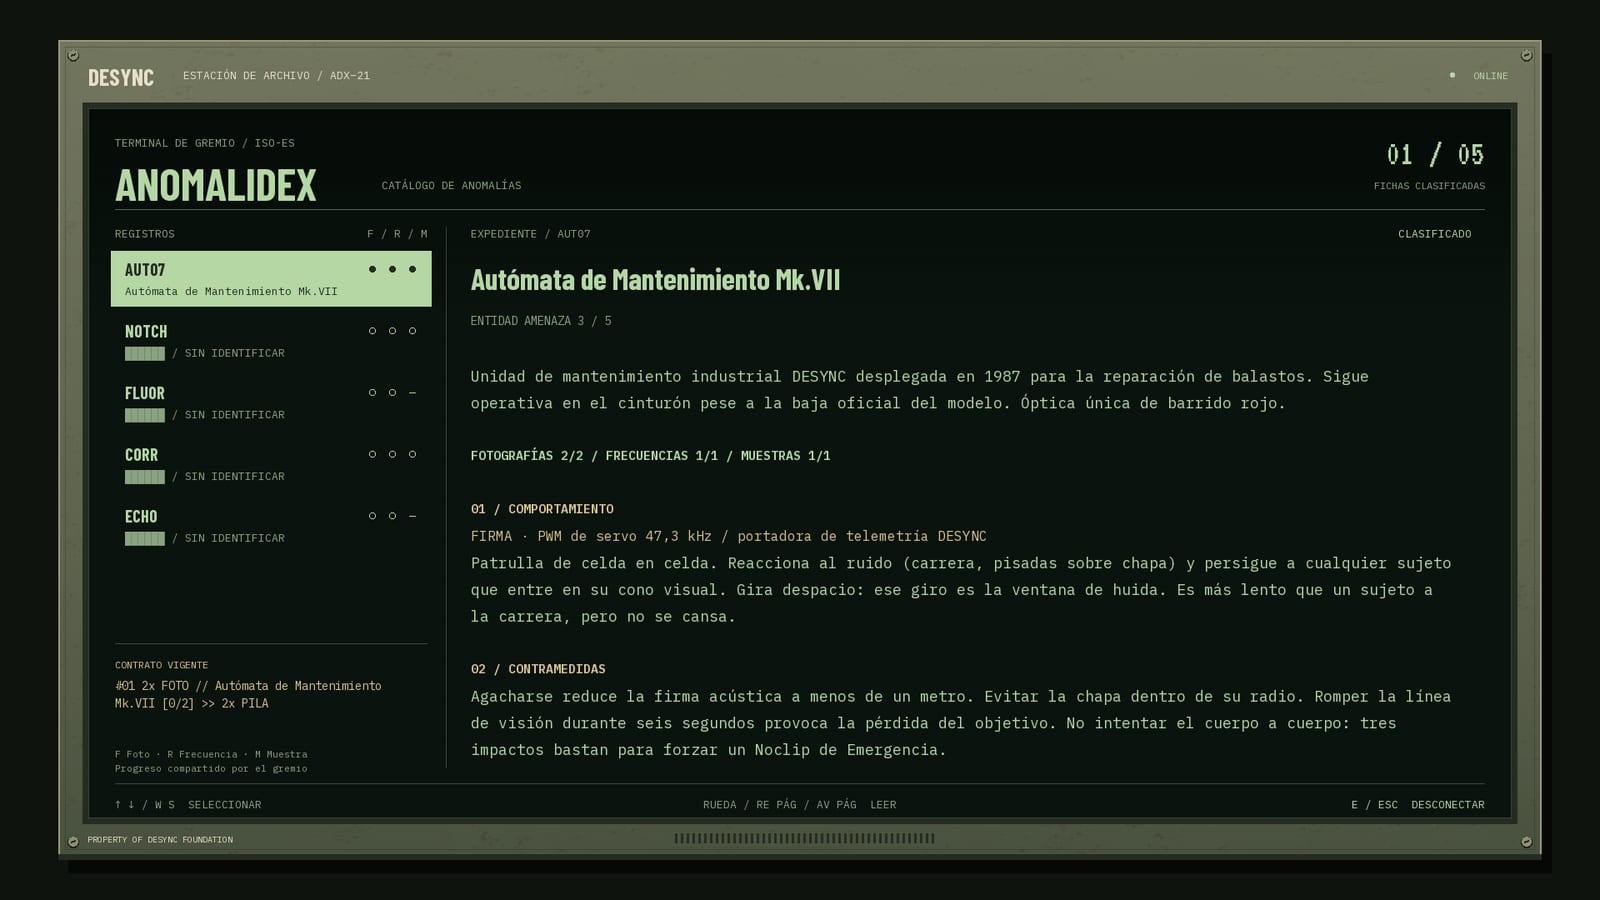1600x900 pixels.
Task: Click the ANOMALIDEX title
Action: pyautogui.click(x=216, y=185)
